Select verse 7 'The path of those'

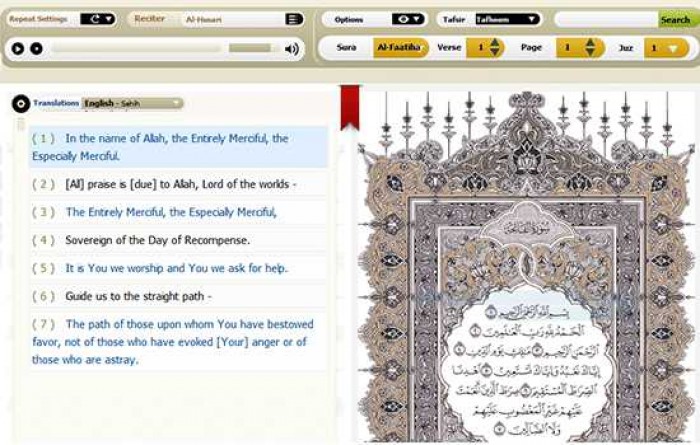tap(178, 342)
